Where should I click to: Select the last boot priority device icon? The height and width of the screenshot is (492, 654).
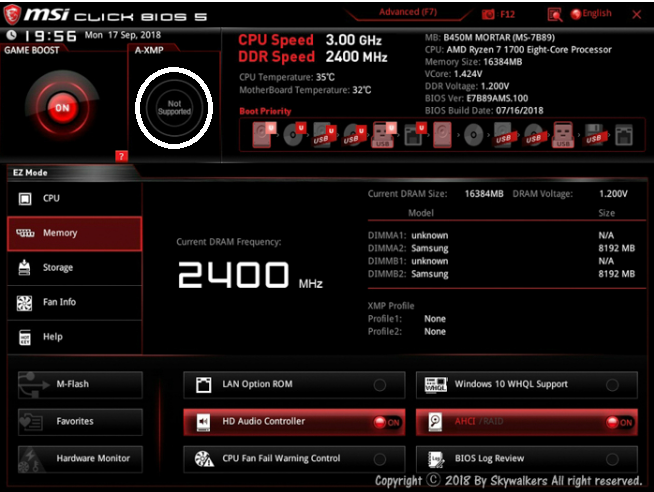(x=622, y=134)
